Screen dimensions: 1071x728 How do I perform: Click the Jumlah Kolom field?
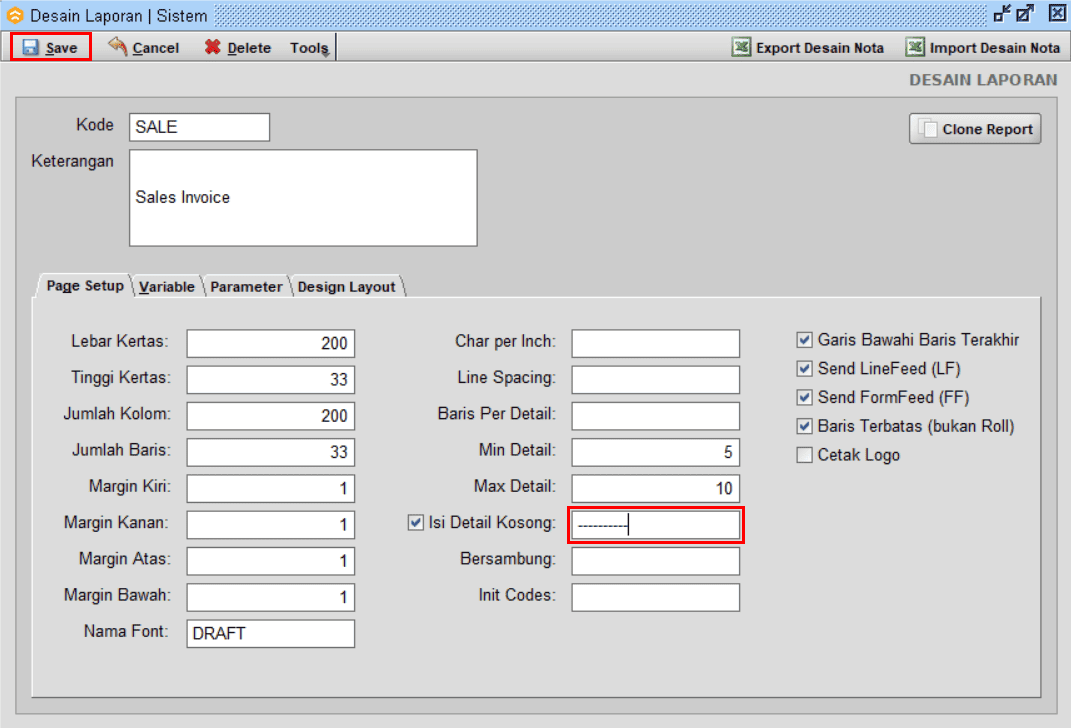[270, 416]
